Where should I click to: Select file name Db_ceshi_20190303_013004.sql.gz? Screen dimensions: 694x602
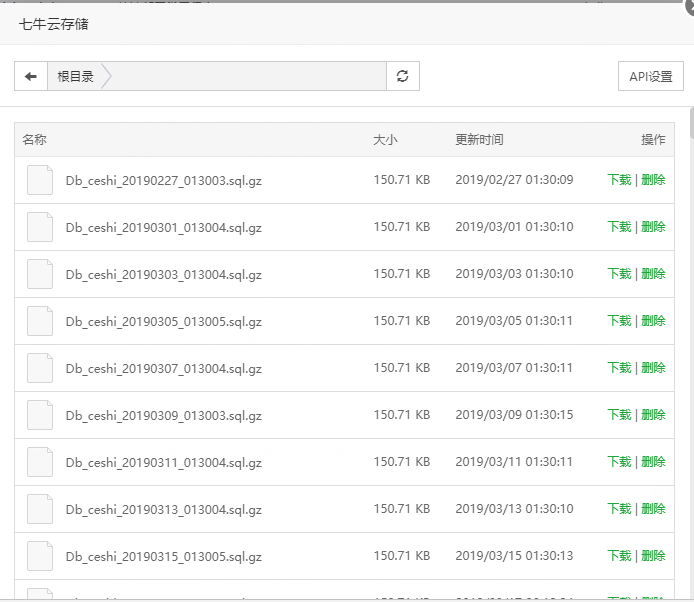tap(164, 274)
